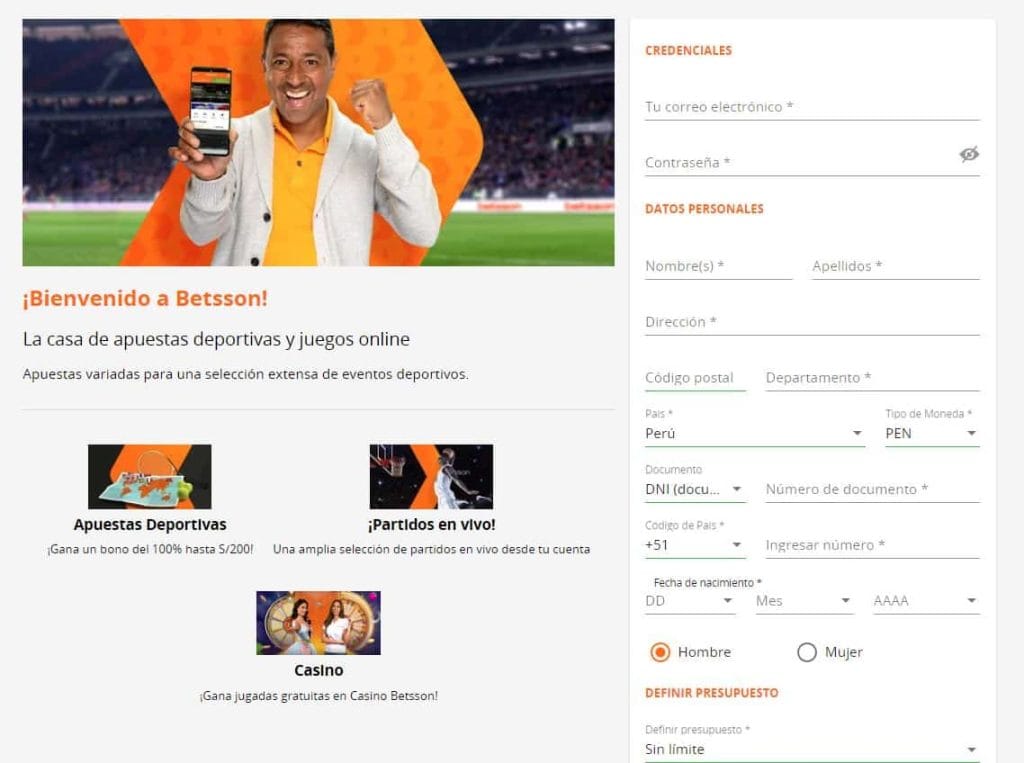Click the ¡Partidos en vivo! basketball thumbnail
Viewport: 1024px width, 763px height.
click(431, 477)
